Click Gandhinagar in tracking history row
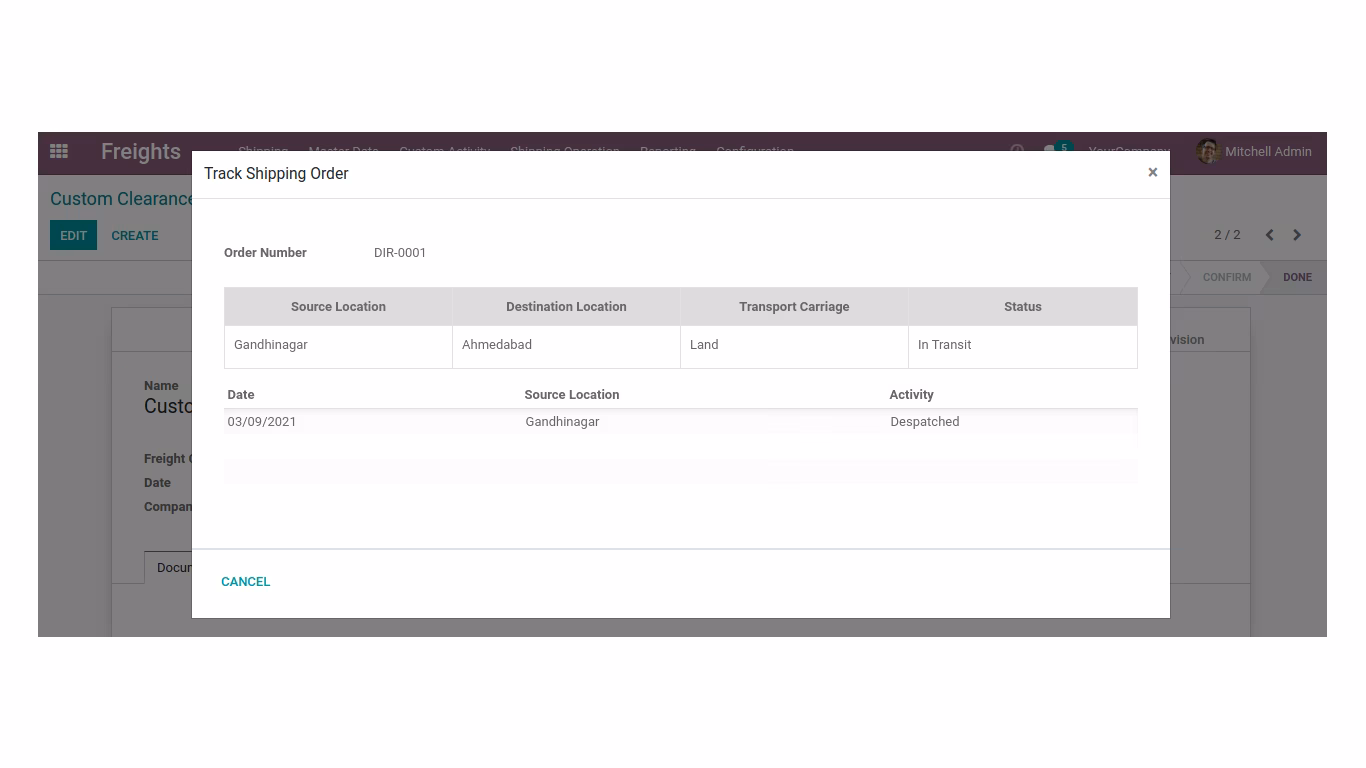The image size is (1366, 768). (562, 422)
